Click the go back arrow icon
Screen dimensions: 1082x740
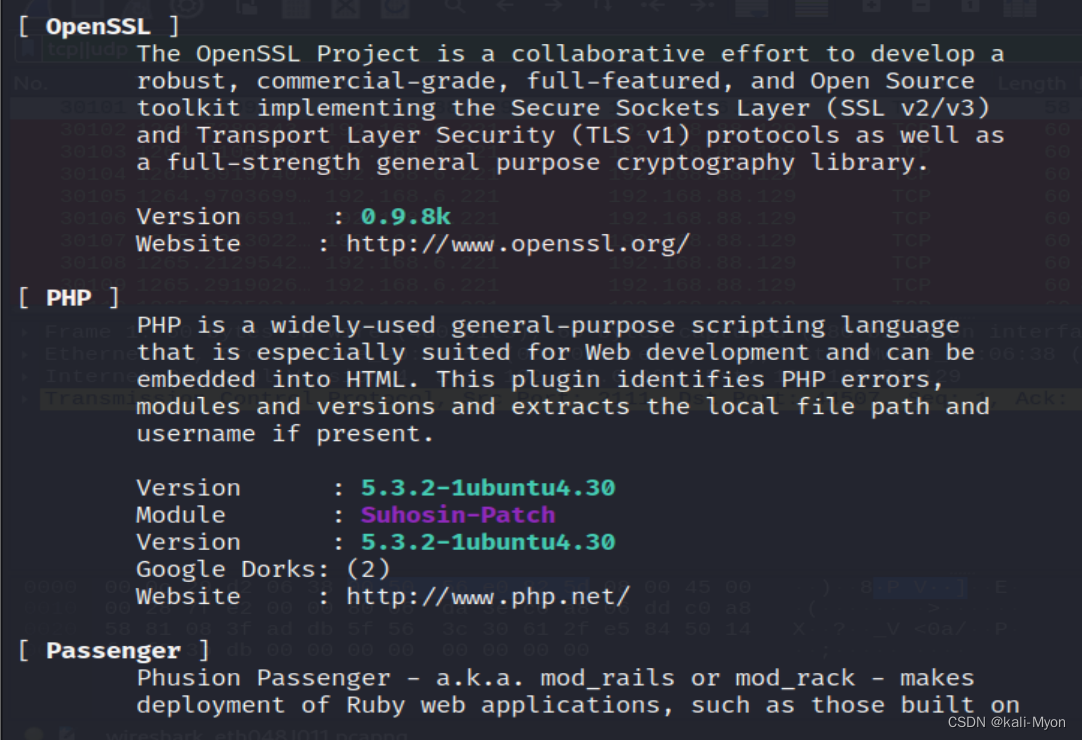(x=505, y=5)
